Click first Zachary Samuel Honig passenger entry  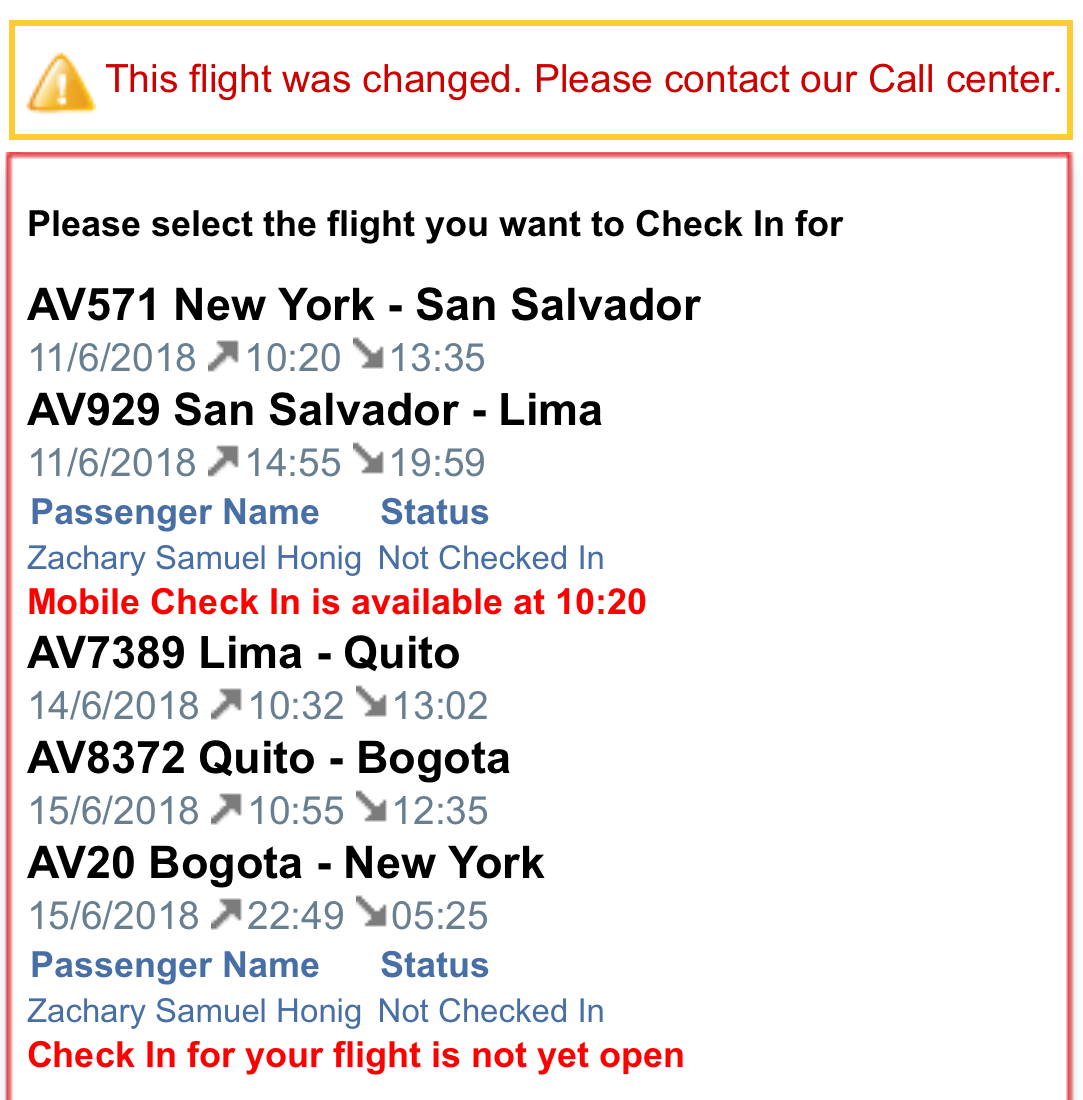click(x=194, y=558)
